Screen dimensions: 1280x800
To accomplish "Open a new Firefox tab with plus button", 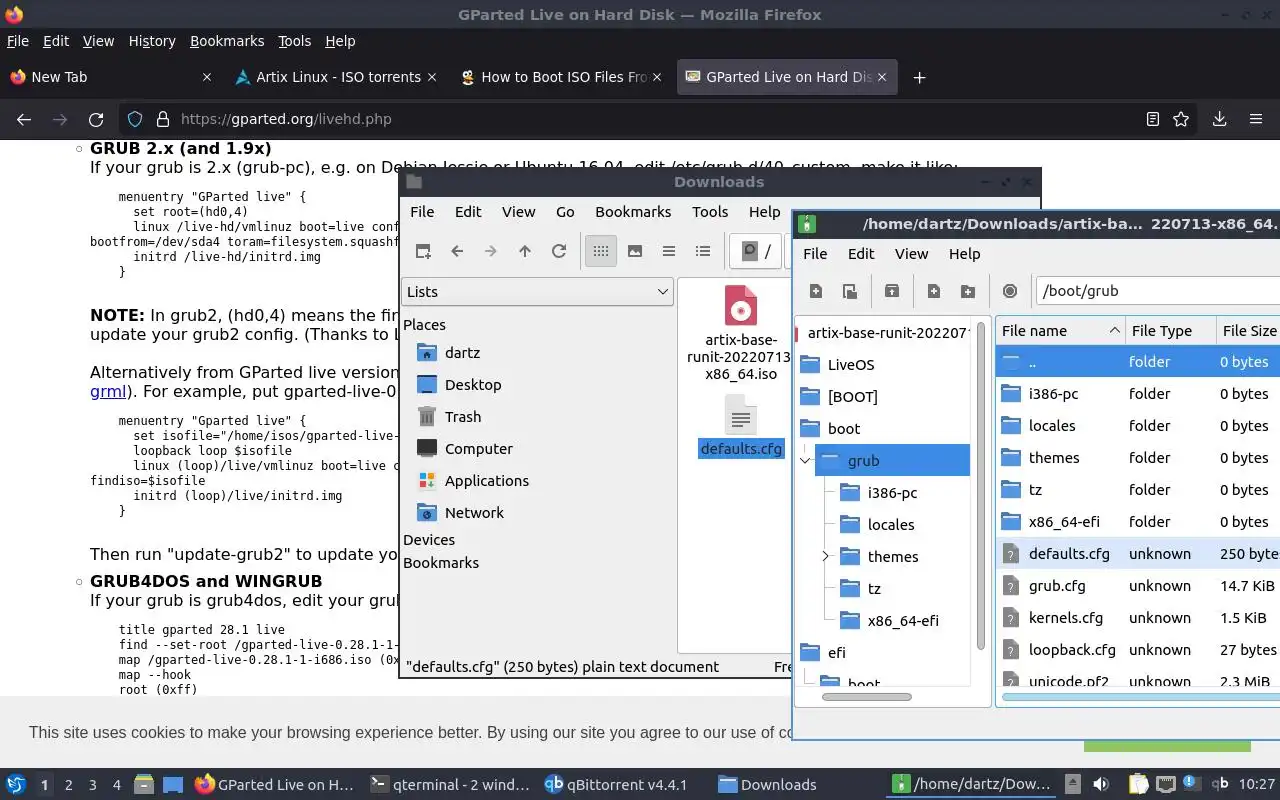I will pos(919,77).
